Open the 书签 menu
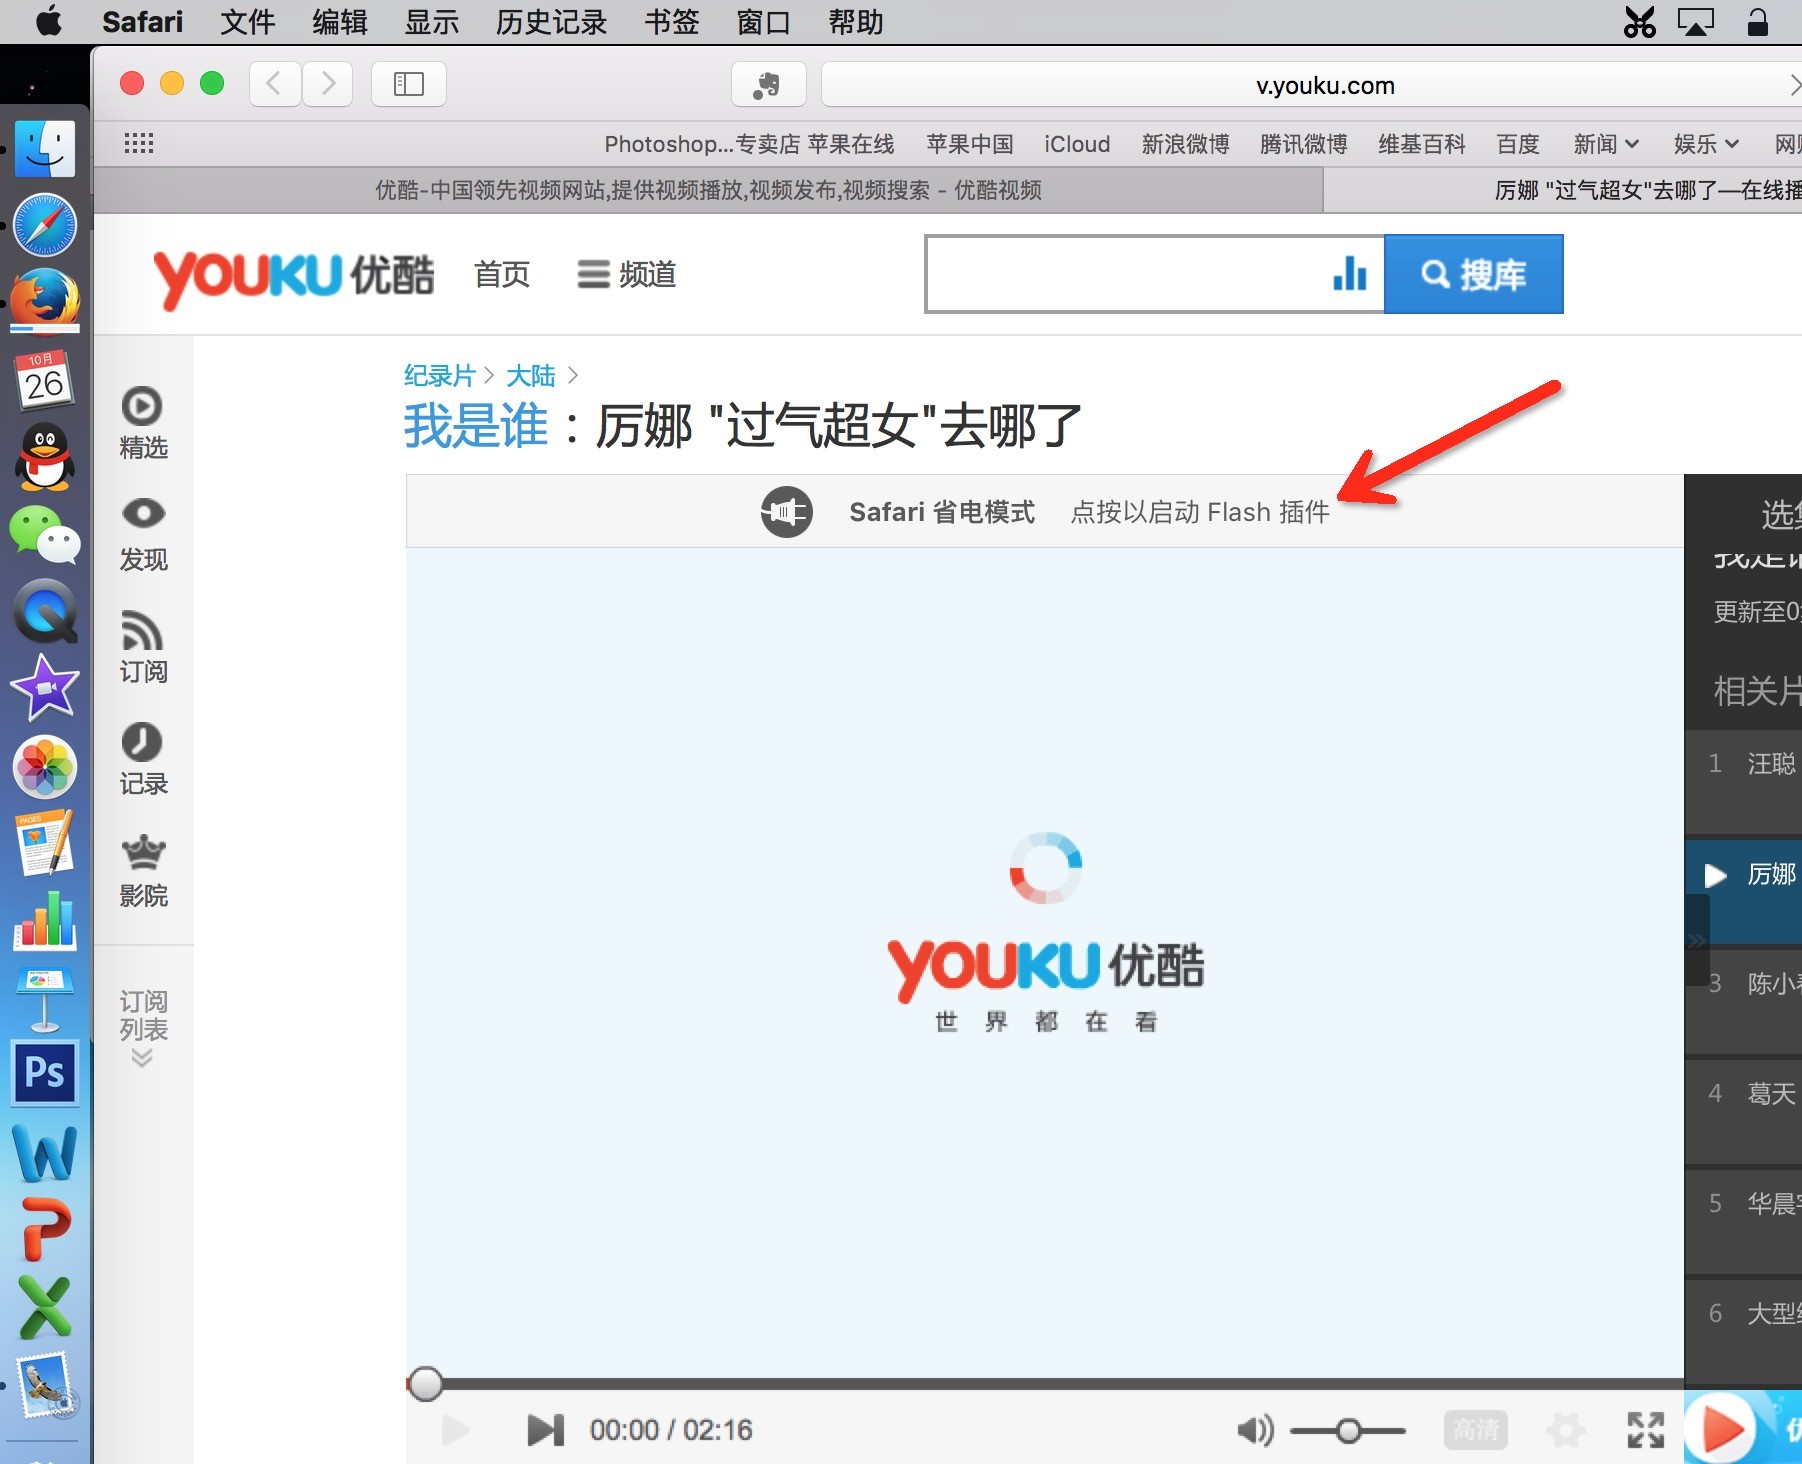 [671, 22]
